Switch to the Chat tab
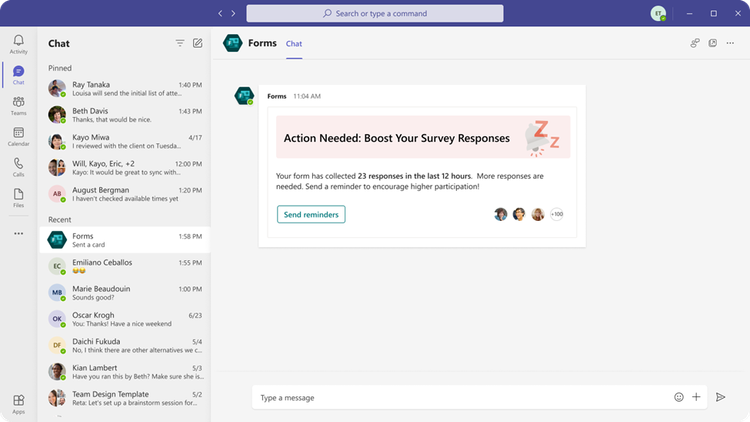This screenshot has width=750, height=422. point(294,44)
